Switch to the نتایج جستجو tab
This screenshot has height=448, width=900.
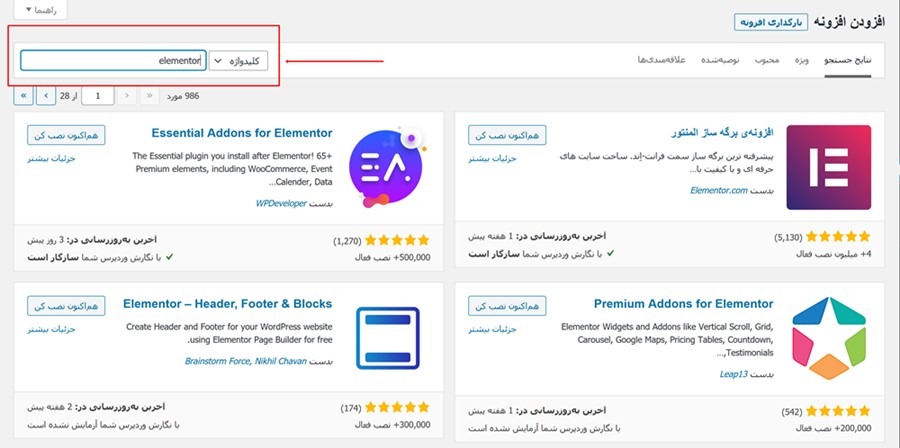848,60
